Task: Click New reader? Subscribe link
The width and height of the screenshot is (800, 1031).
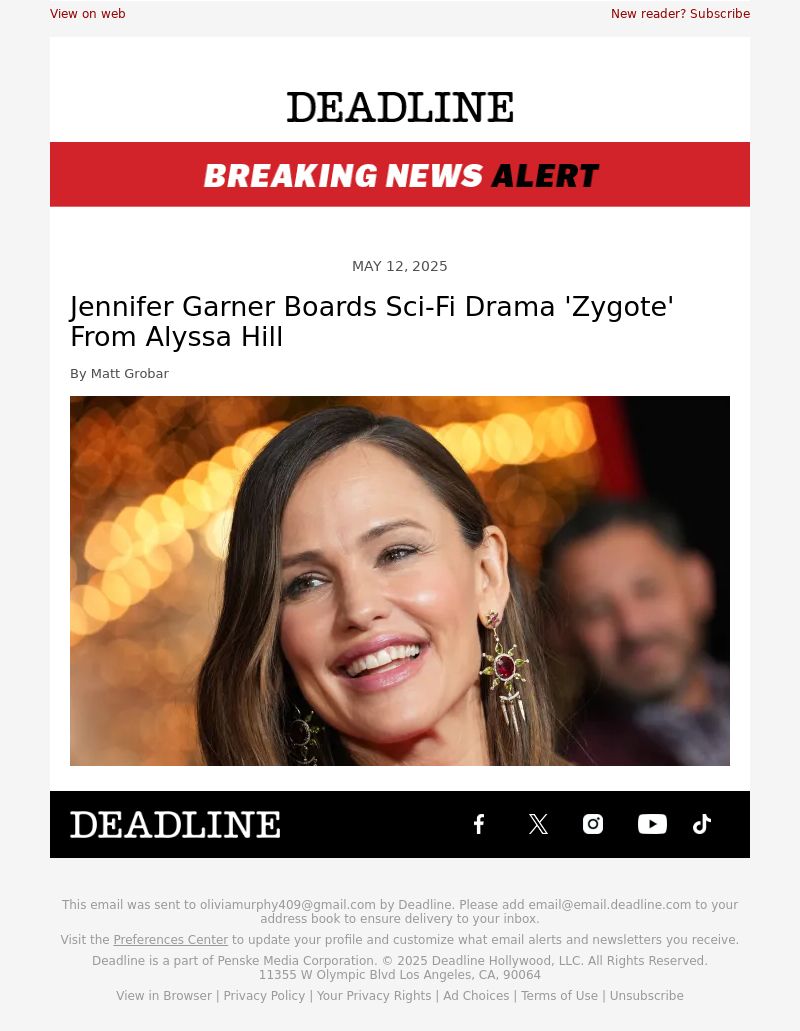Action: coord(680,14)
